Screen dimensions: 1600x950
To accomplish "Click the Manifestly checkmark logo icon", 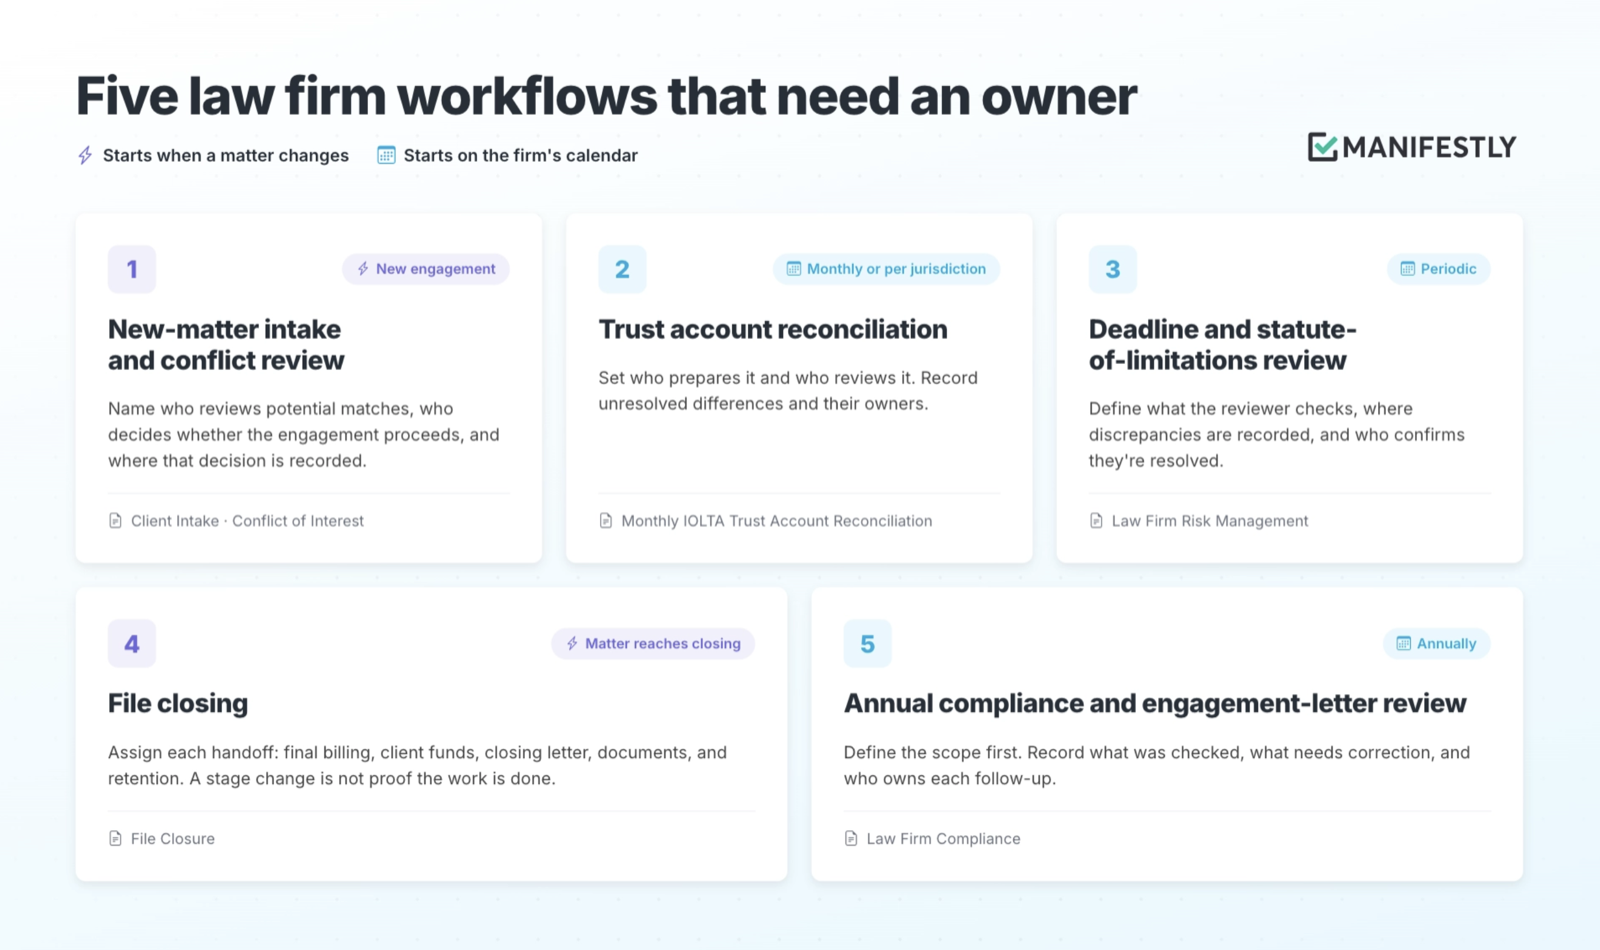I will [x=1322, y=147].
